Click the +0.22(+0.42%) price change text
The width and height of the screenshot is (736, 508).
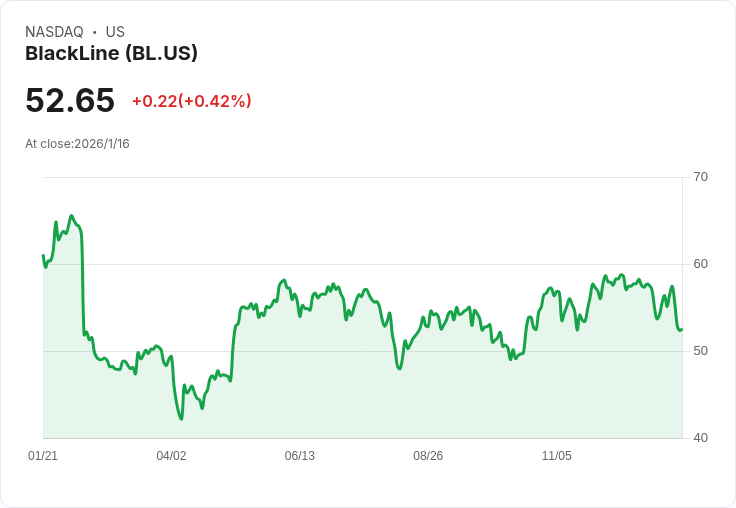[x=192, y=101]
